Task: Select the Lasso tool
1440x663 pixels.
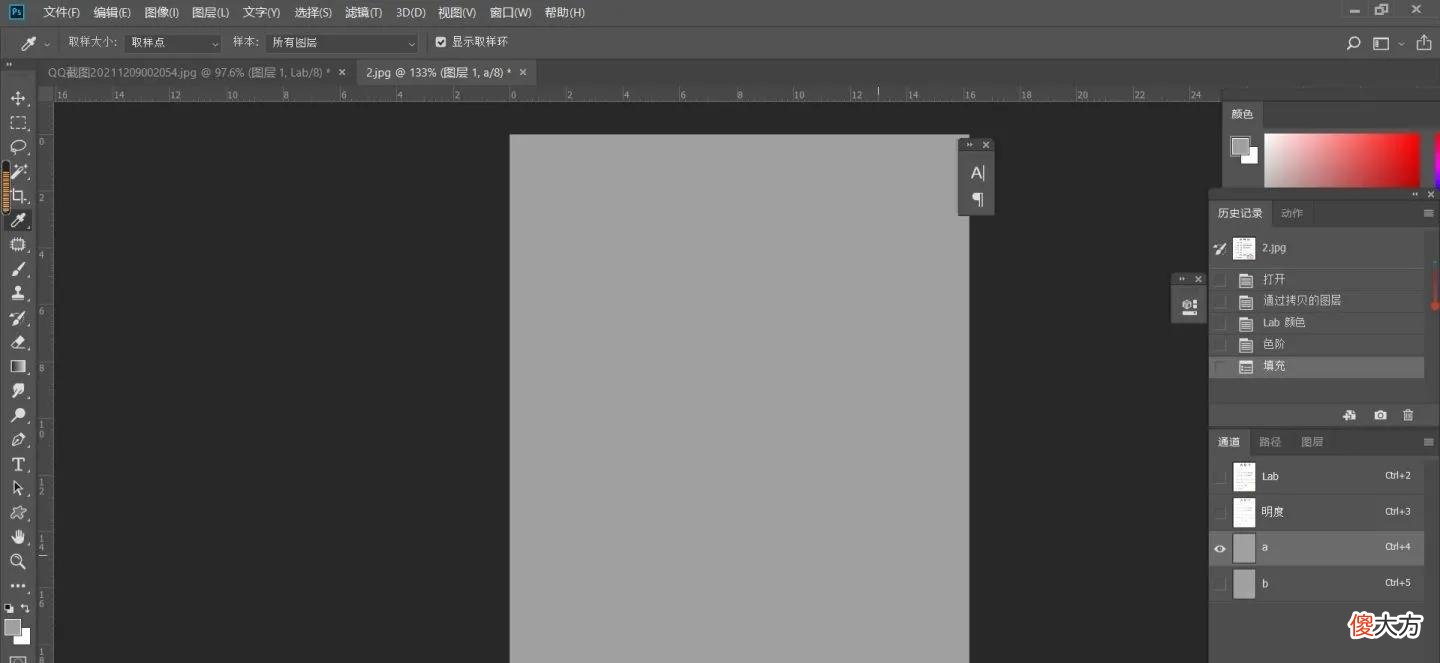Action: pos(18,147)
